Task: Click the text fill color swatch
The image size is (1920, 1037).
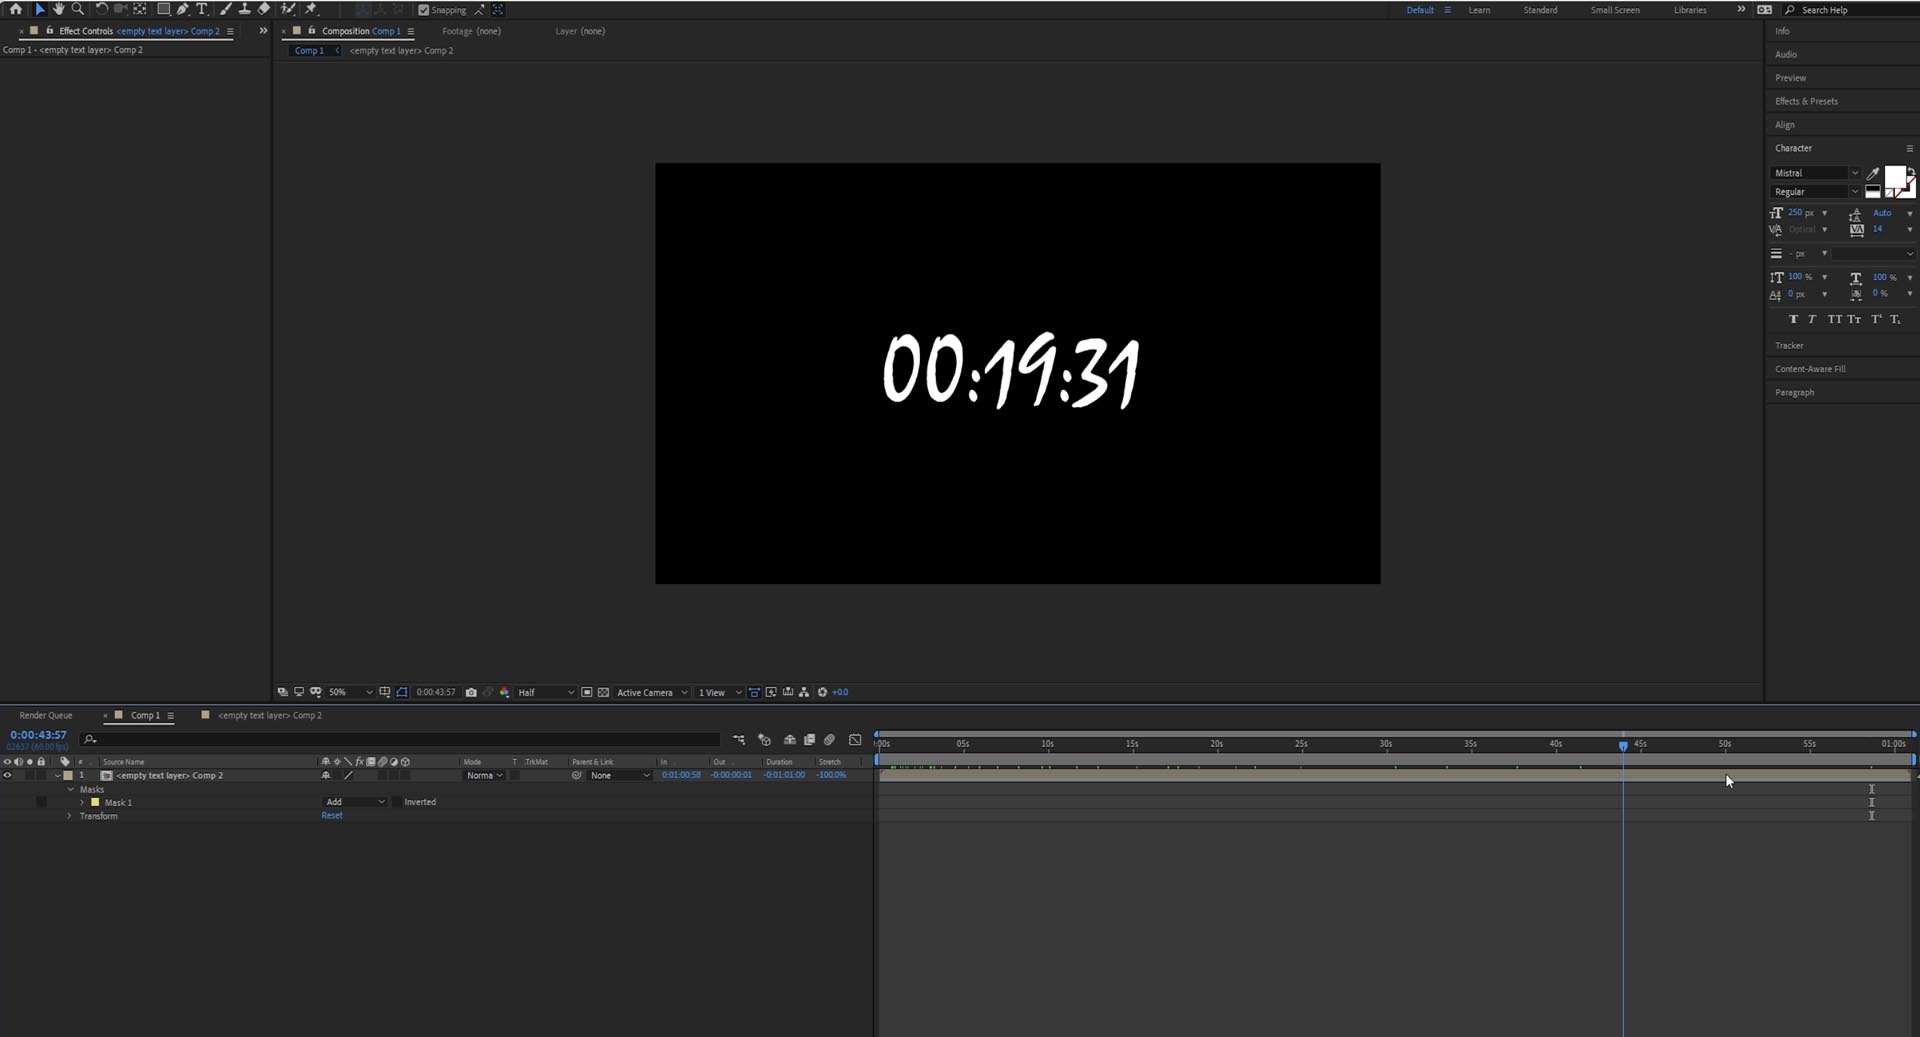Action: [x=1893, y=174]
